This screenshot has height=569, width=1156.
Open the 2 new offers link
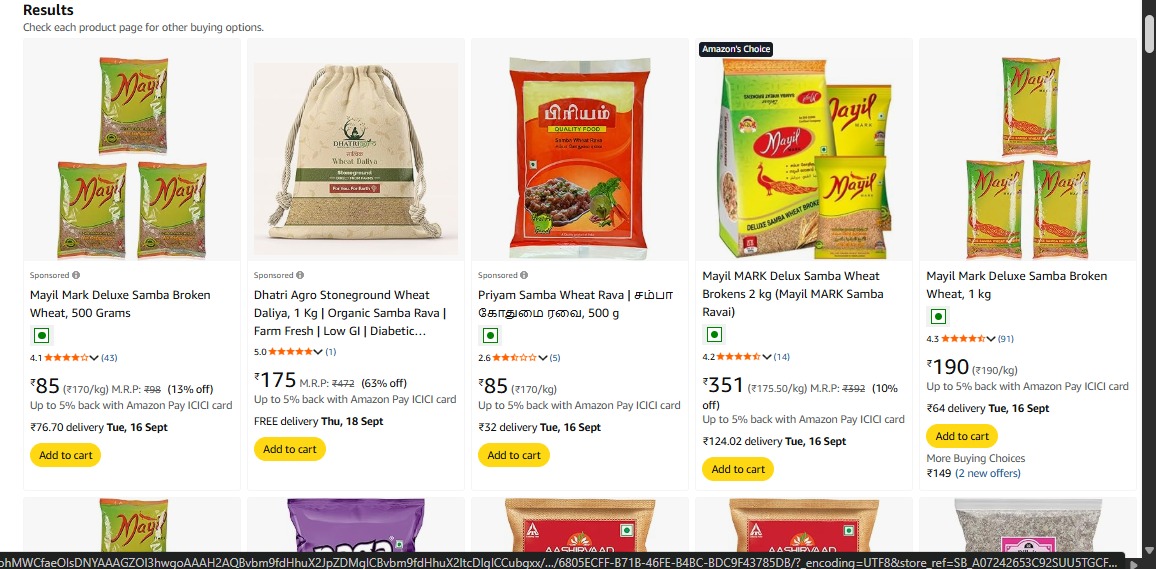[988, 473]
